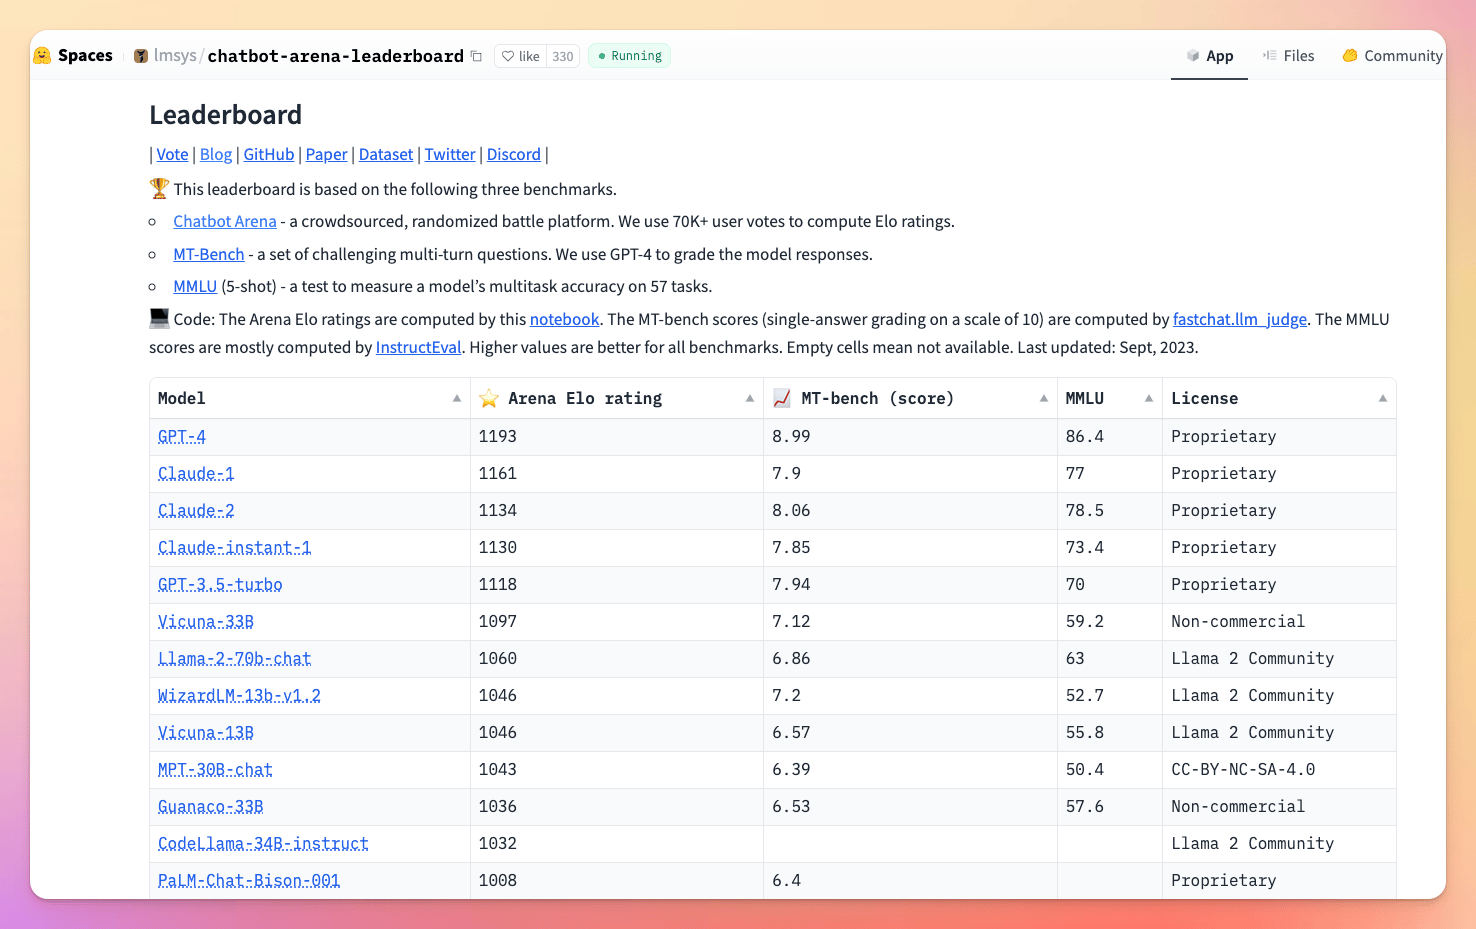
Task: Open the Llama-2-70b-chat model link
Action: point(235,659)
